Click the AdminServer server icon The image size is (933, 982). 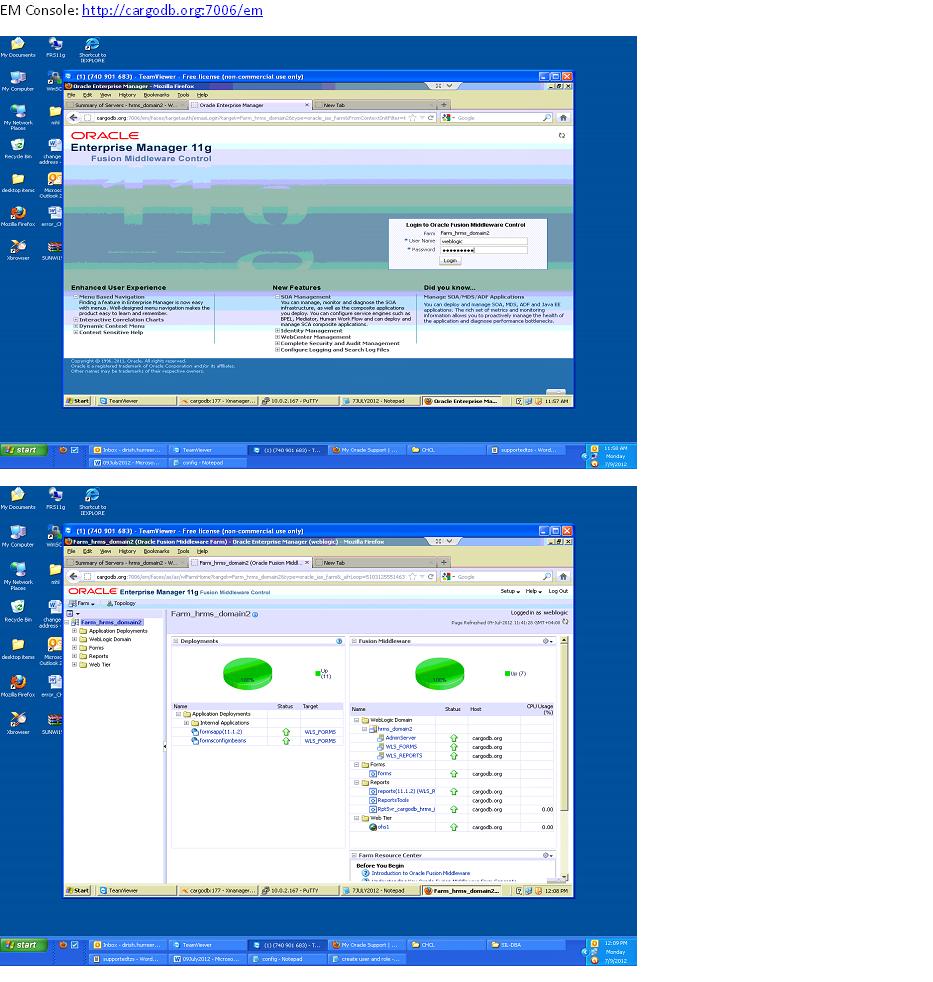[381, 738]
